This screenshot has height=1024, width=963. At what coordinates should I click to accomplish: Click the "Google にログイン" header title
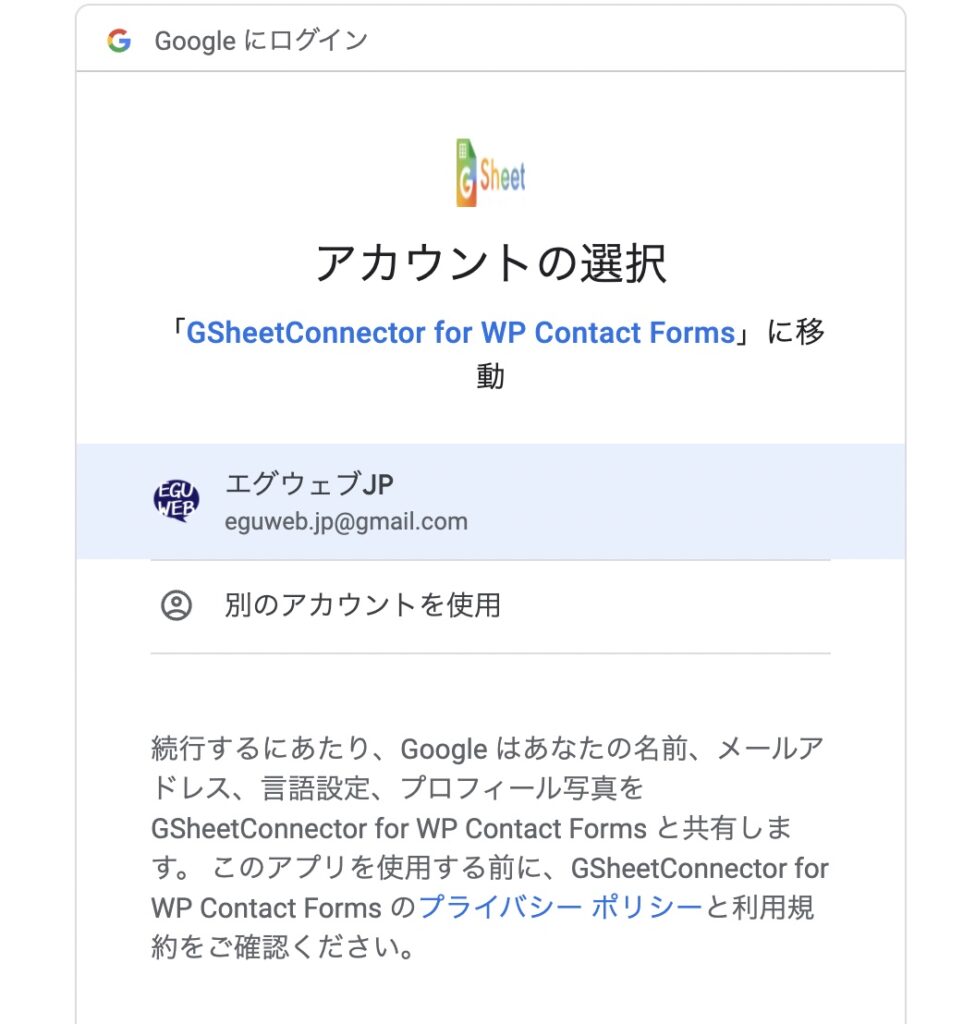[x=261, y=41]
